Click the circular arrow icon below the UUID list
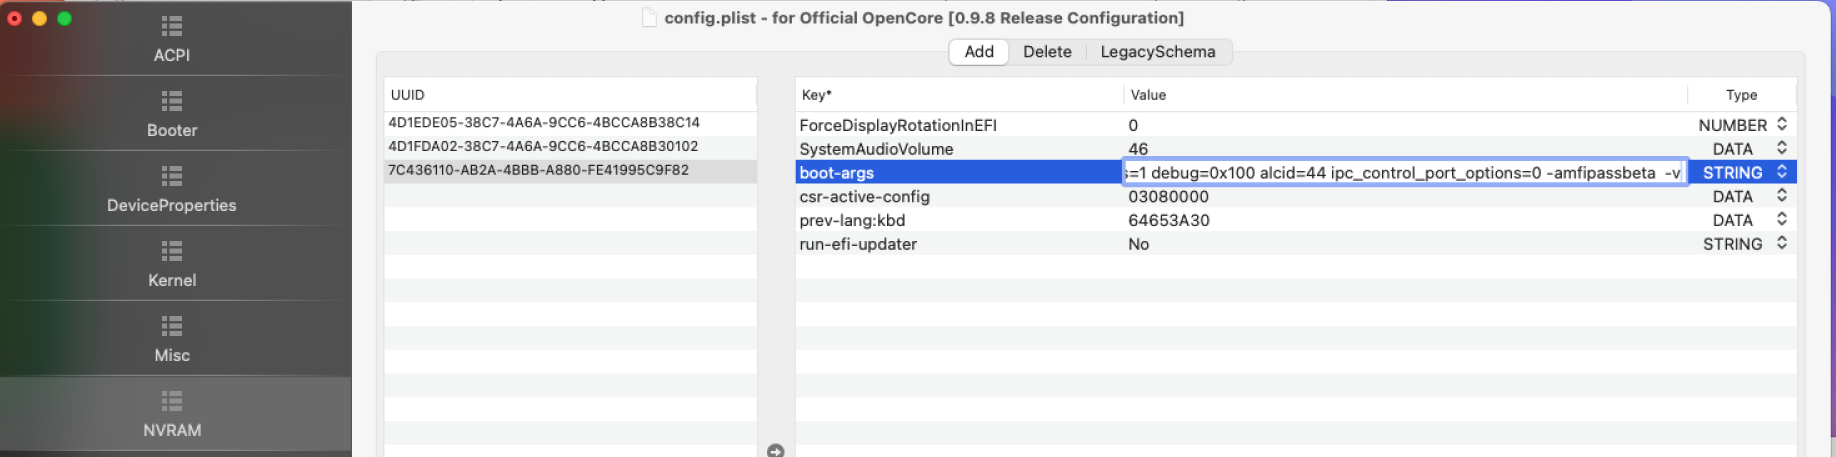Image resolution: width=1836 pixels, height=457 pixels. tap(775, 451)
